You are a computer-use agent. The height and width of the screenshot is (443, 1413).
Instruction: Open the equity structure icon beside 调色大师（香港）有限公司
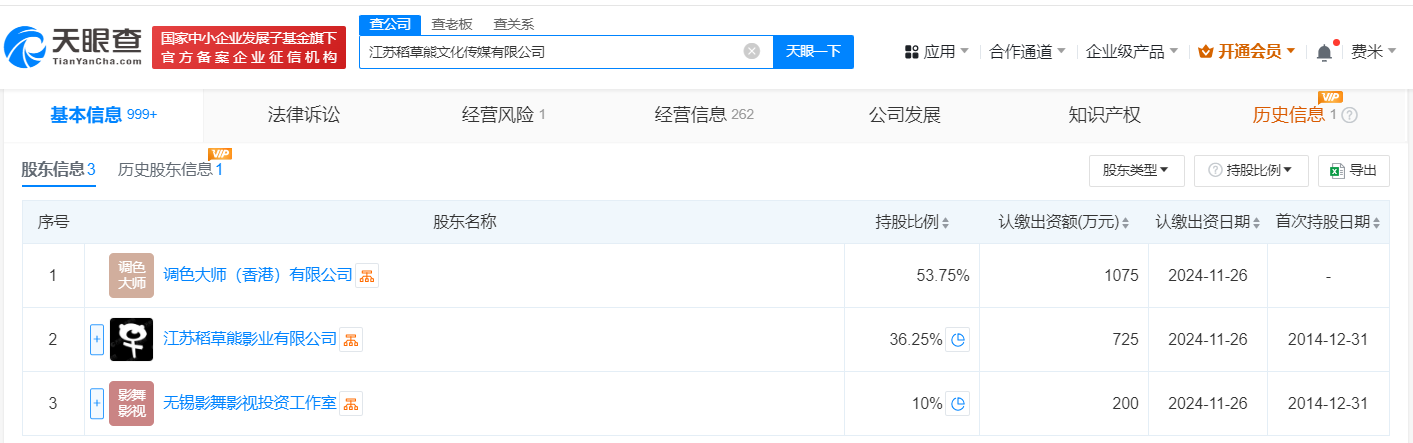click(x=367, y=276)
